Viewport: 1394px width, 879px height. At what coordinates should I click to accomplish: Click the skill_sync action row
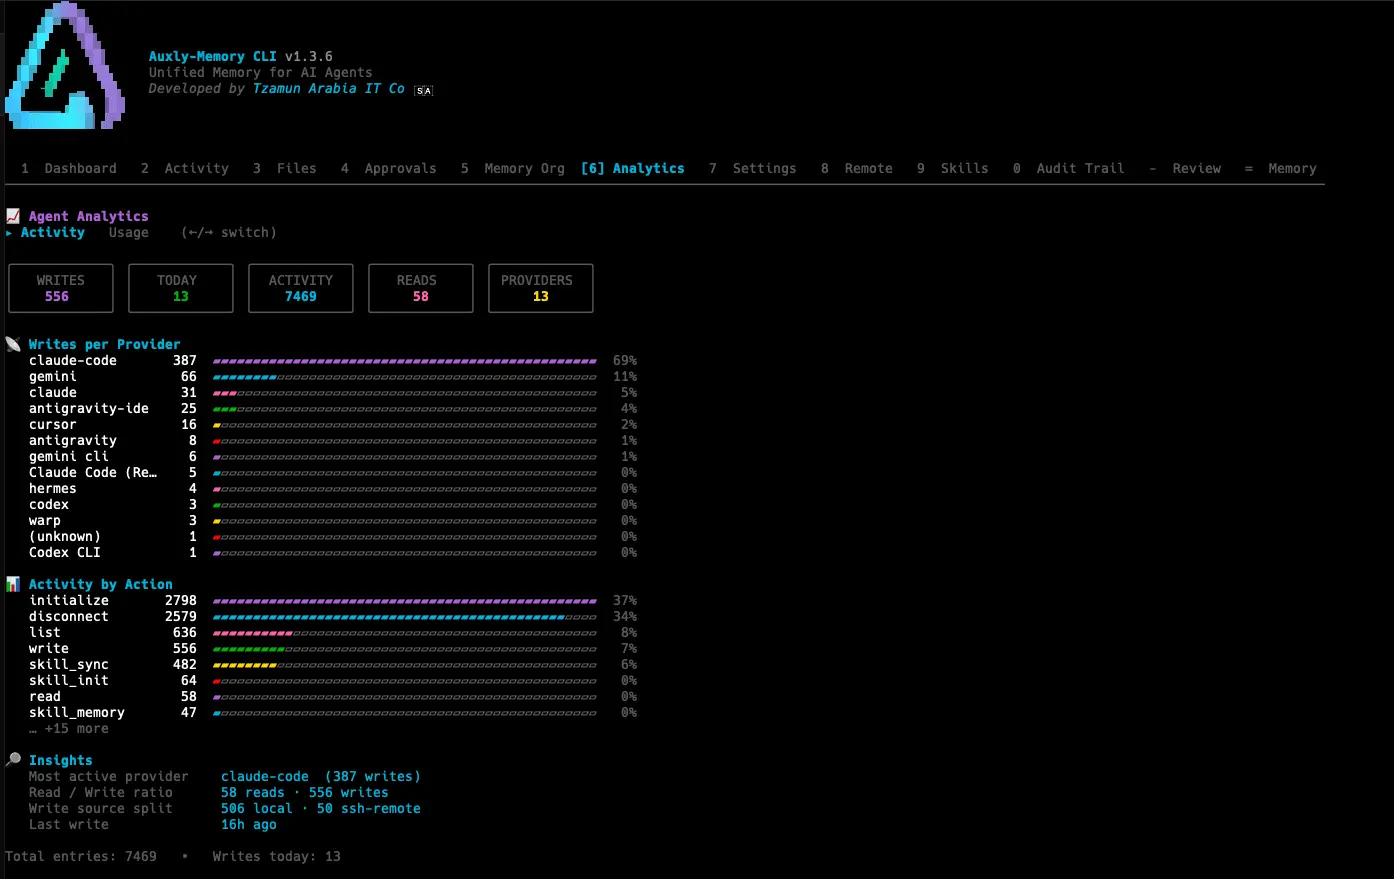(333, 664)
